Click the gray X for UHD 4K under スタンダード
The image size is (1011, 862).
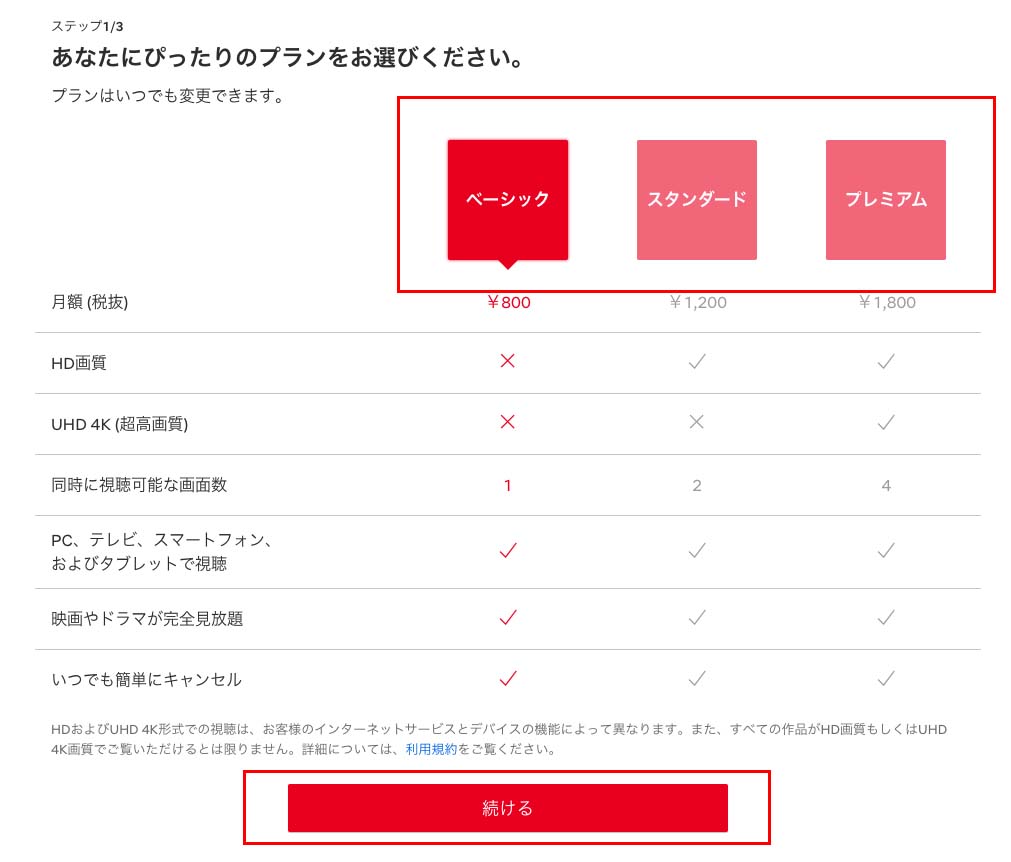click(696, 422)
